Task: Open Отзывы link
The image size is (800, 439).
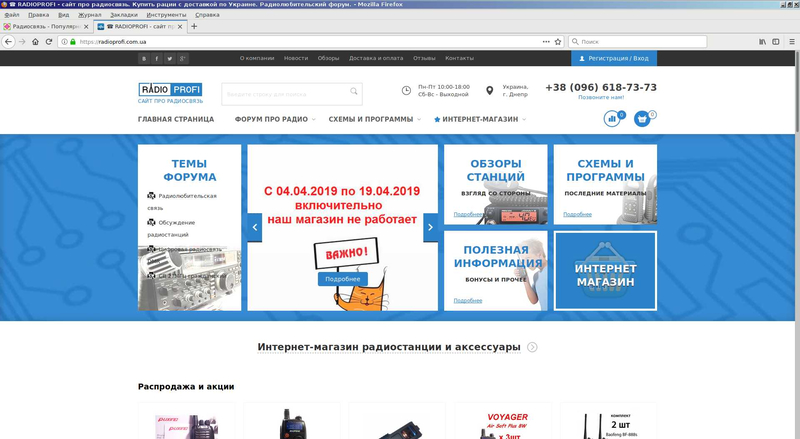Action: (x=424, y=58)
